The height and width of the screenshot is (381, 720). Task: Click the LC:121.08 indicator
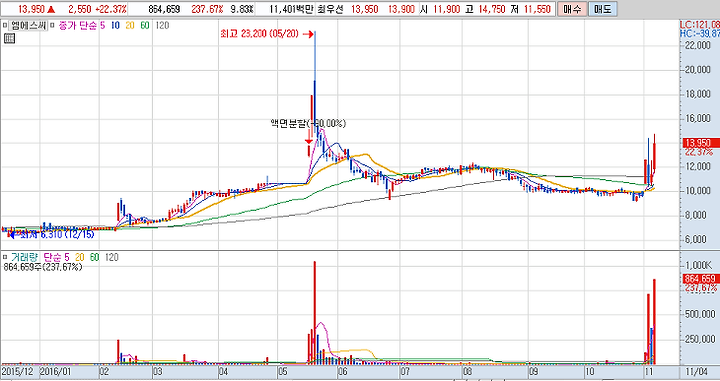pos(700,25)
